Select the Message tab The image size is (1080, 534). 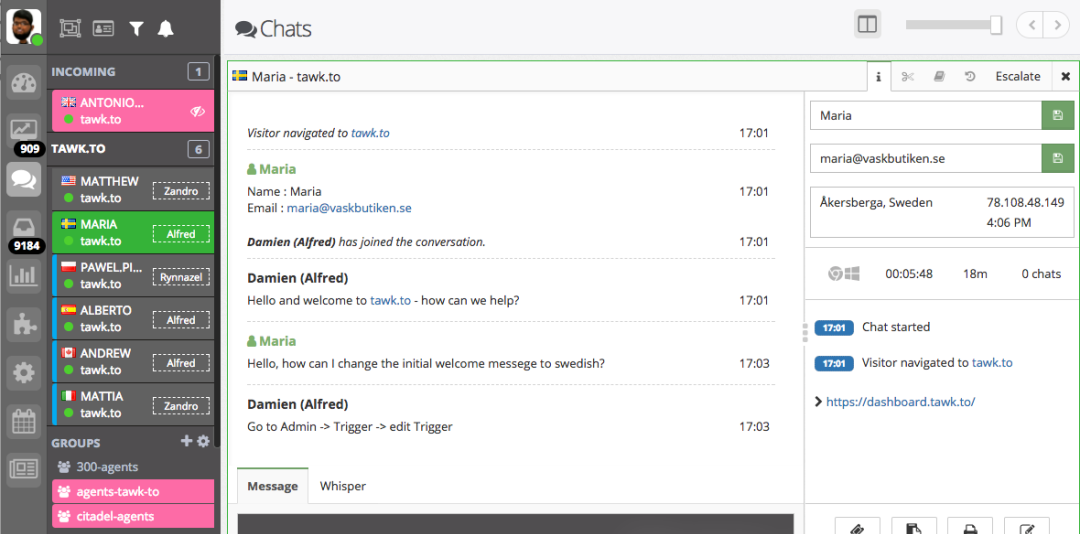coord(272,486)
